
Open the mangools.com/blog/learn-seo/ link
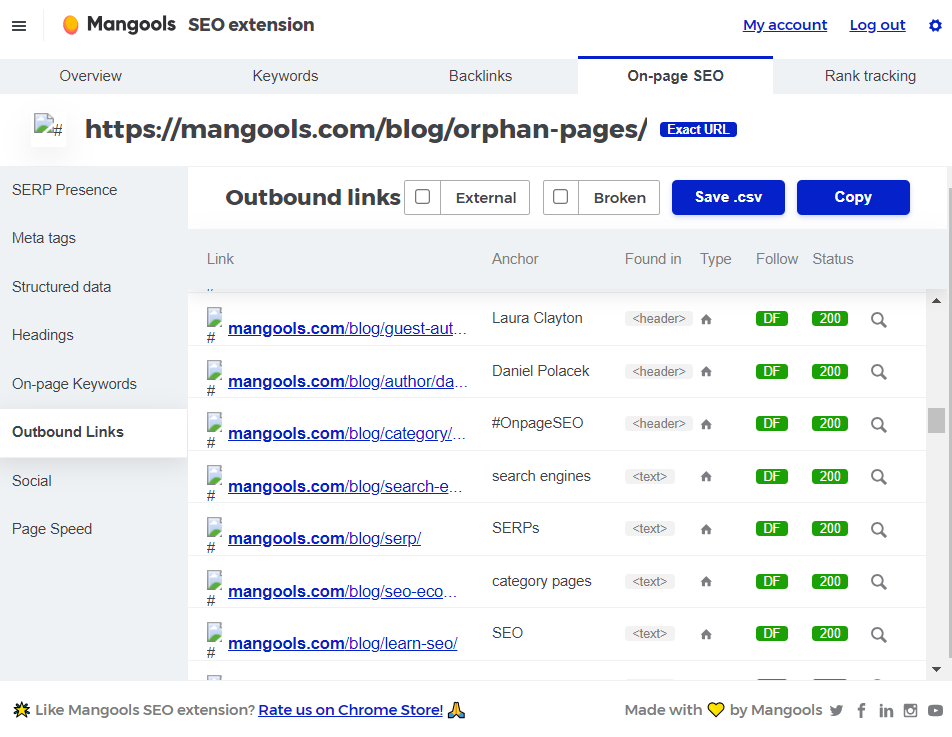coord(342,644)
